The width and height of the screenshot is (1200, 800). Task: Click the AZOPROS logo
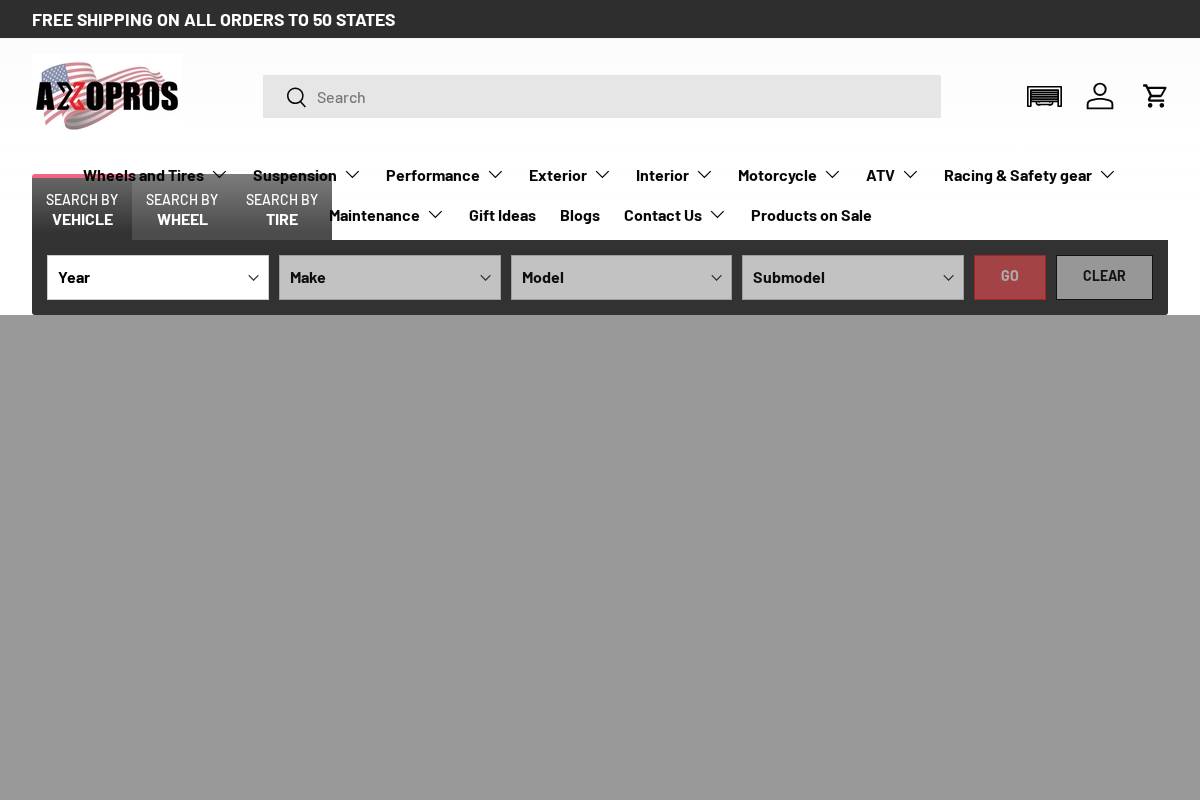tap(107, 95)
